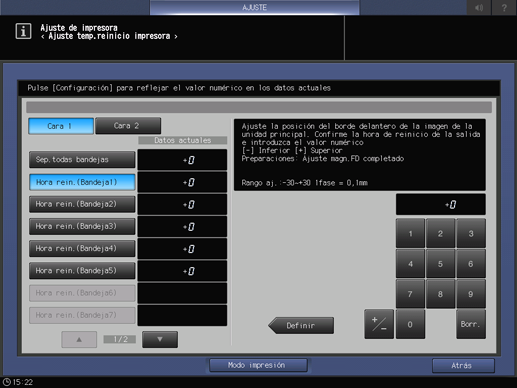Screen dimensions: 517x388
Task: Tap keypad number 9
Action: [471, 294]
